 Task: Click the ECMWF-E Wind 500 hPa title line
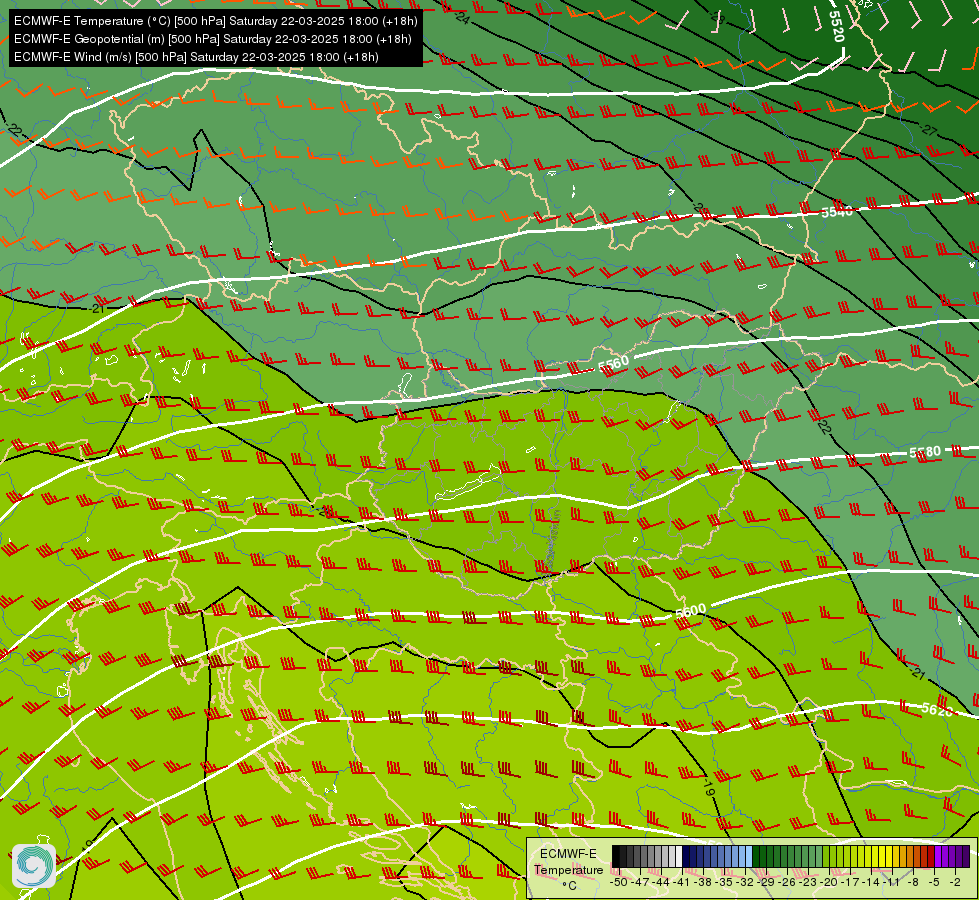tap(196, 57)
